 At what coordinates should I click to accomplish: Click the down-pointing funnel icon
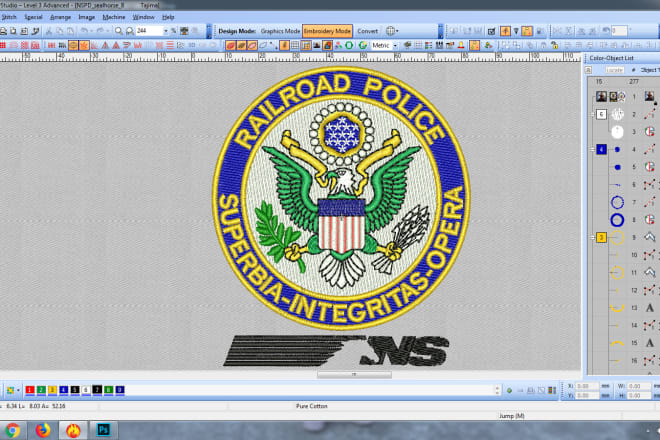click(x=516, y=31)
